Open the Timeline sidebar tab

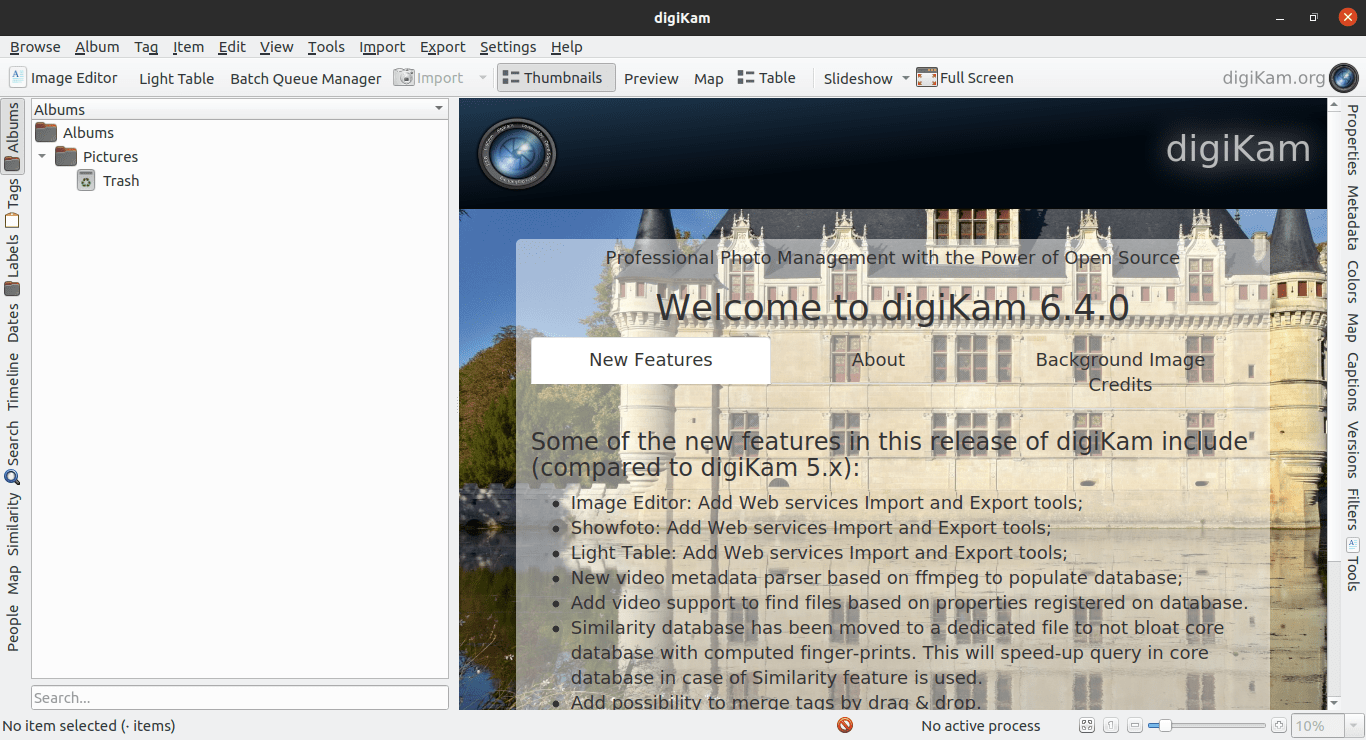point(13,381)
